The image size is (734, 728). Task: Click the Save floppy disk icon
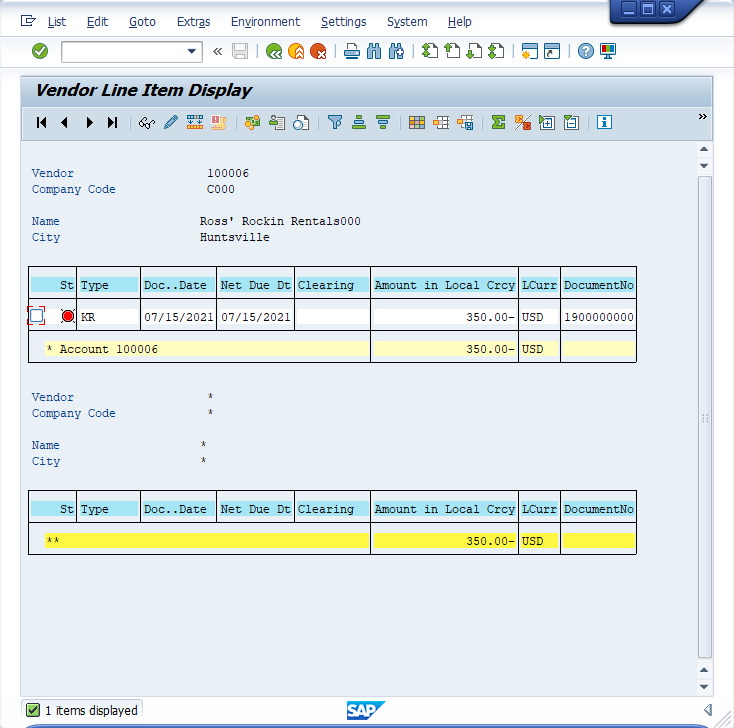[240, 51]
